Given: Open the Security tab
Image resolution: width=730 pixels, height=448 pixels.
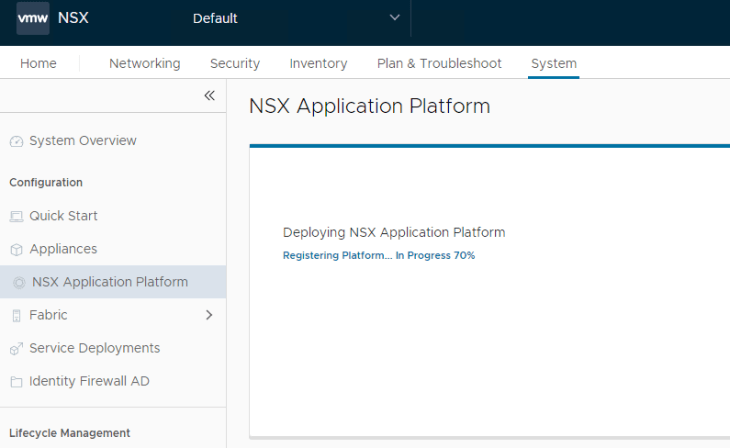Looking at the screenshot, I should [x=235, y=63].
